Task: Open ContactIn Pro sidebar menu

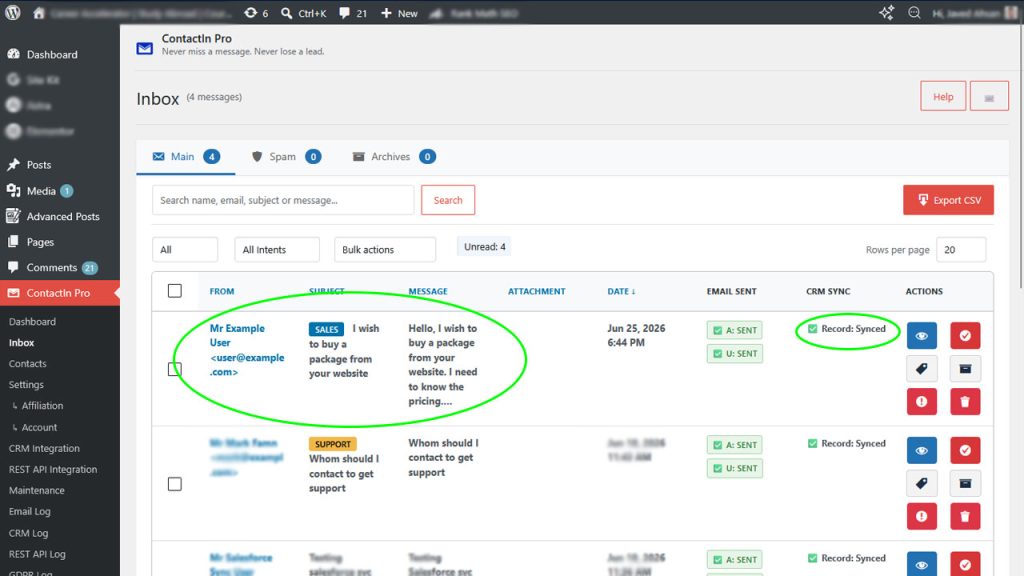Action: [x=59, y=293]
